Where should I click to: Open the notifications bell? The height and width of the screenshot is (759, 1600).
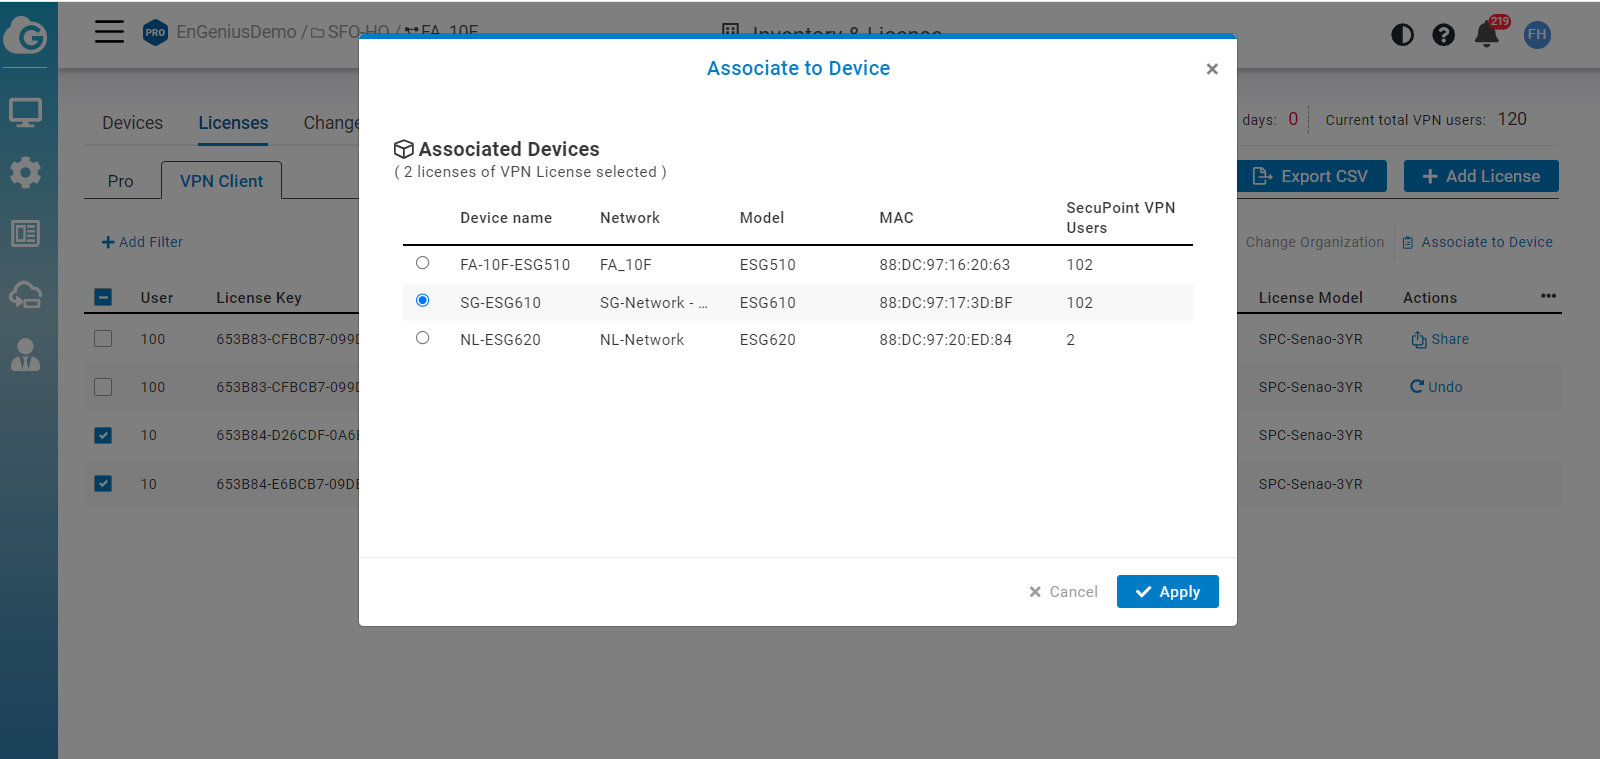coord(1486,35)
